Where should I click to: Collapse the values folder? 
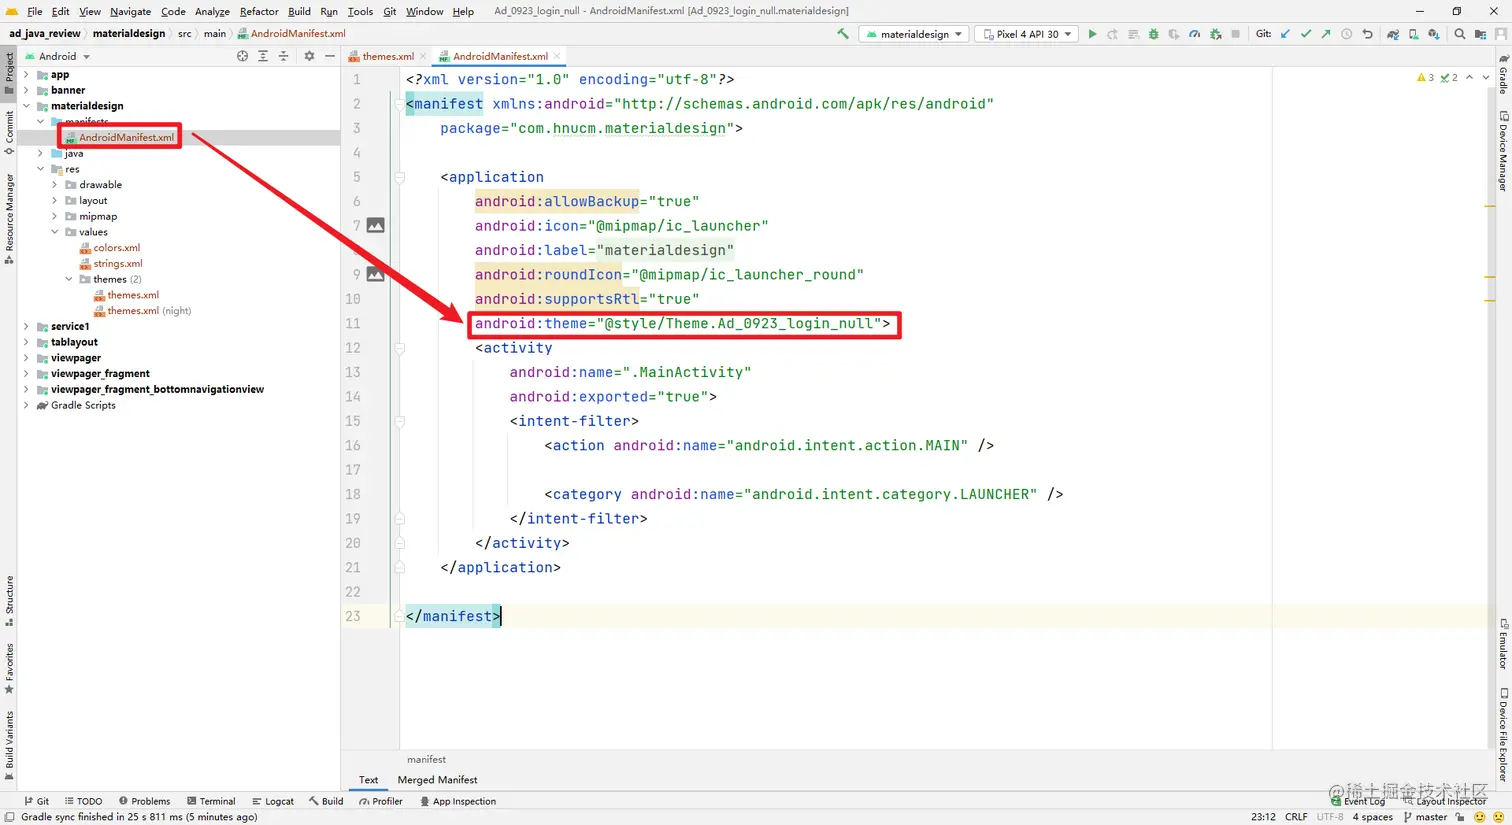[x=55, y=232]
